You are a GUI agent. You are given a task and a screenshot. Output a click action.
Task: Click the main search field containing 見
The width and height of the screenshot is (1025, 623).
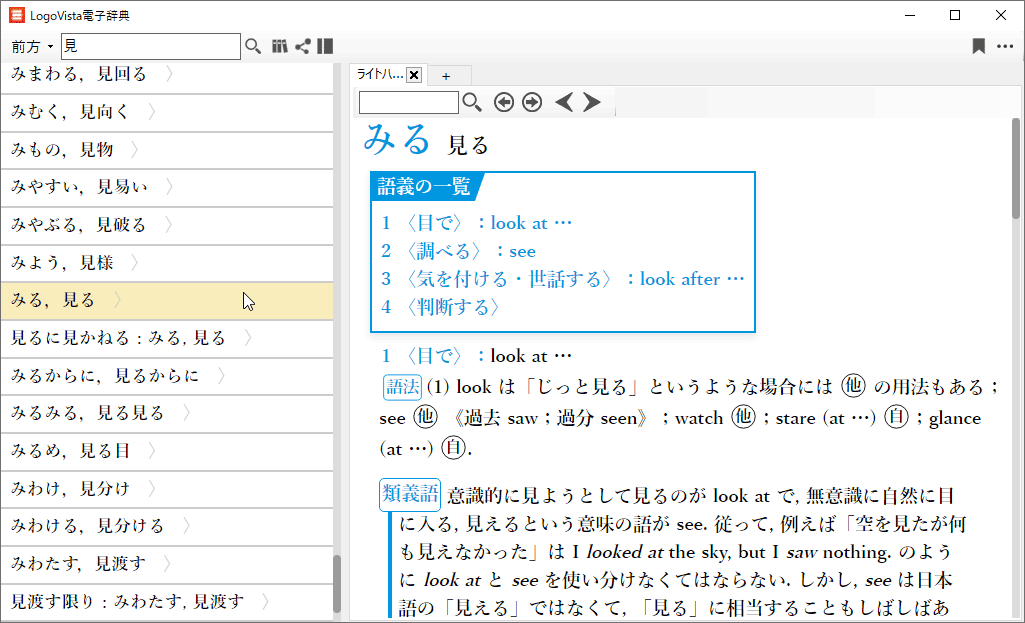pos(151,46)
